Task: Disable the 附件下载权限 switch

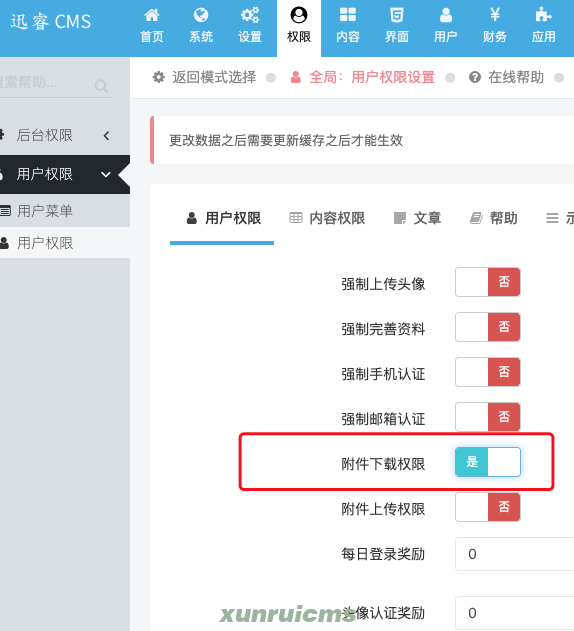Action: coord(487,462)
